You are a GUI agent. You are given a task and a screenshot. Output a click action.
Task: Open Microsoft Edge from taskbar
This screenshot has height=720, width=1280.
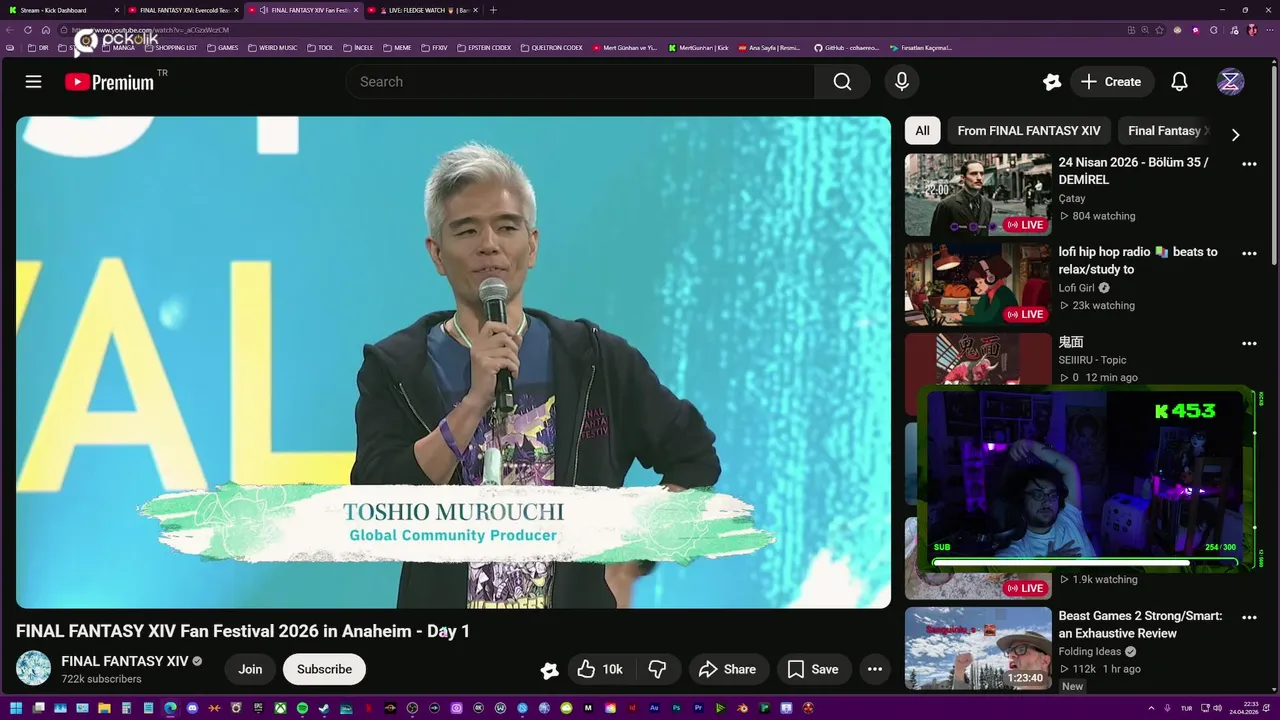170,708
